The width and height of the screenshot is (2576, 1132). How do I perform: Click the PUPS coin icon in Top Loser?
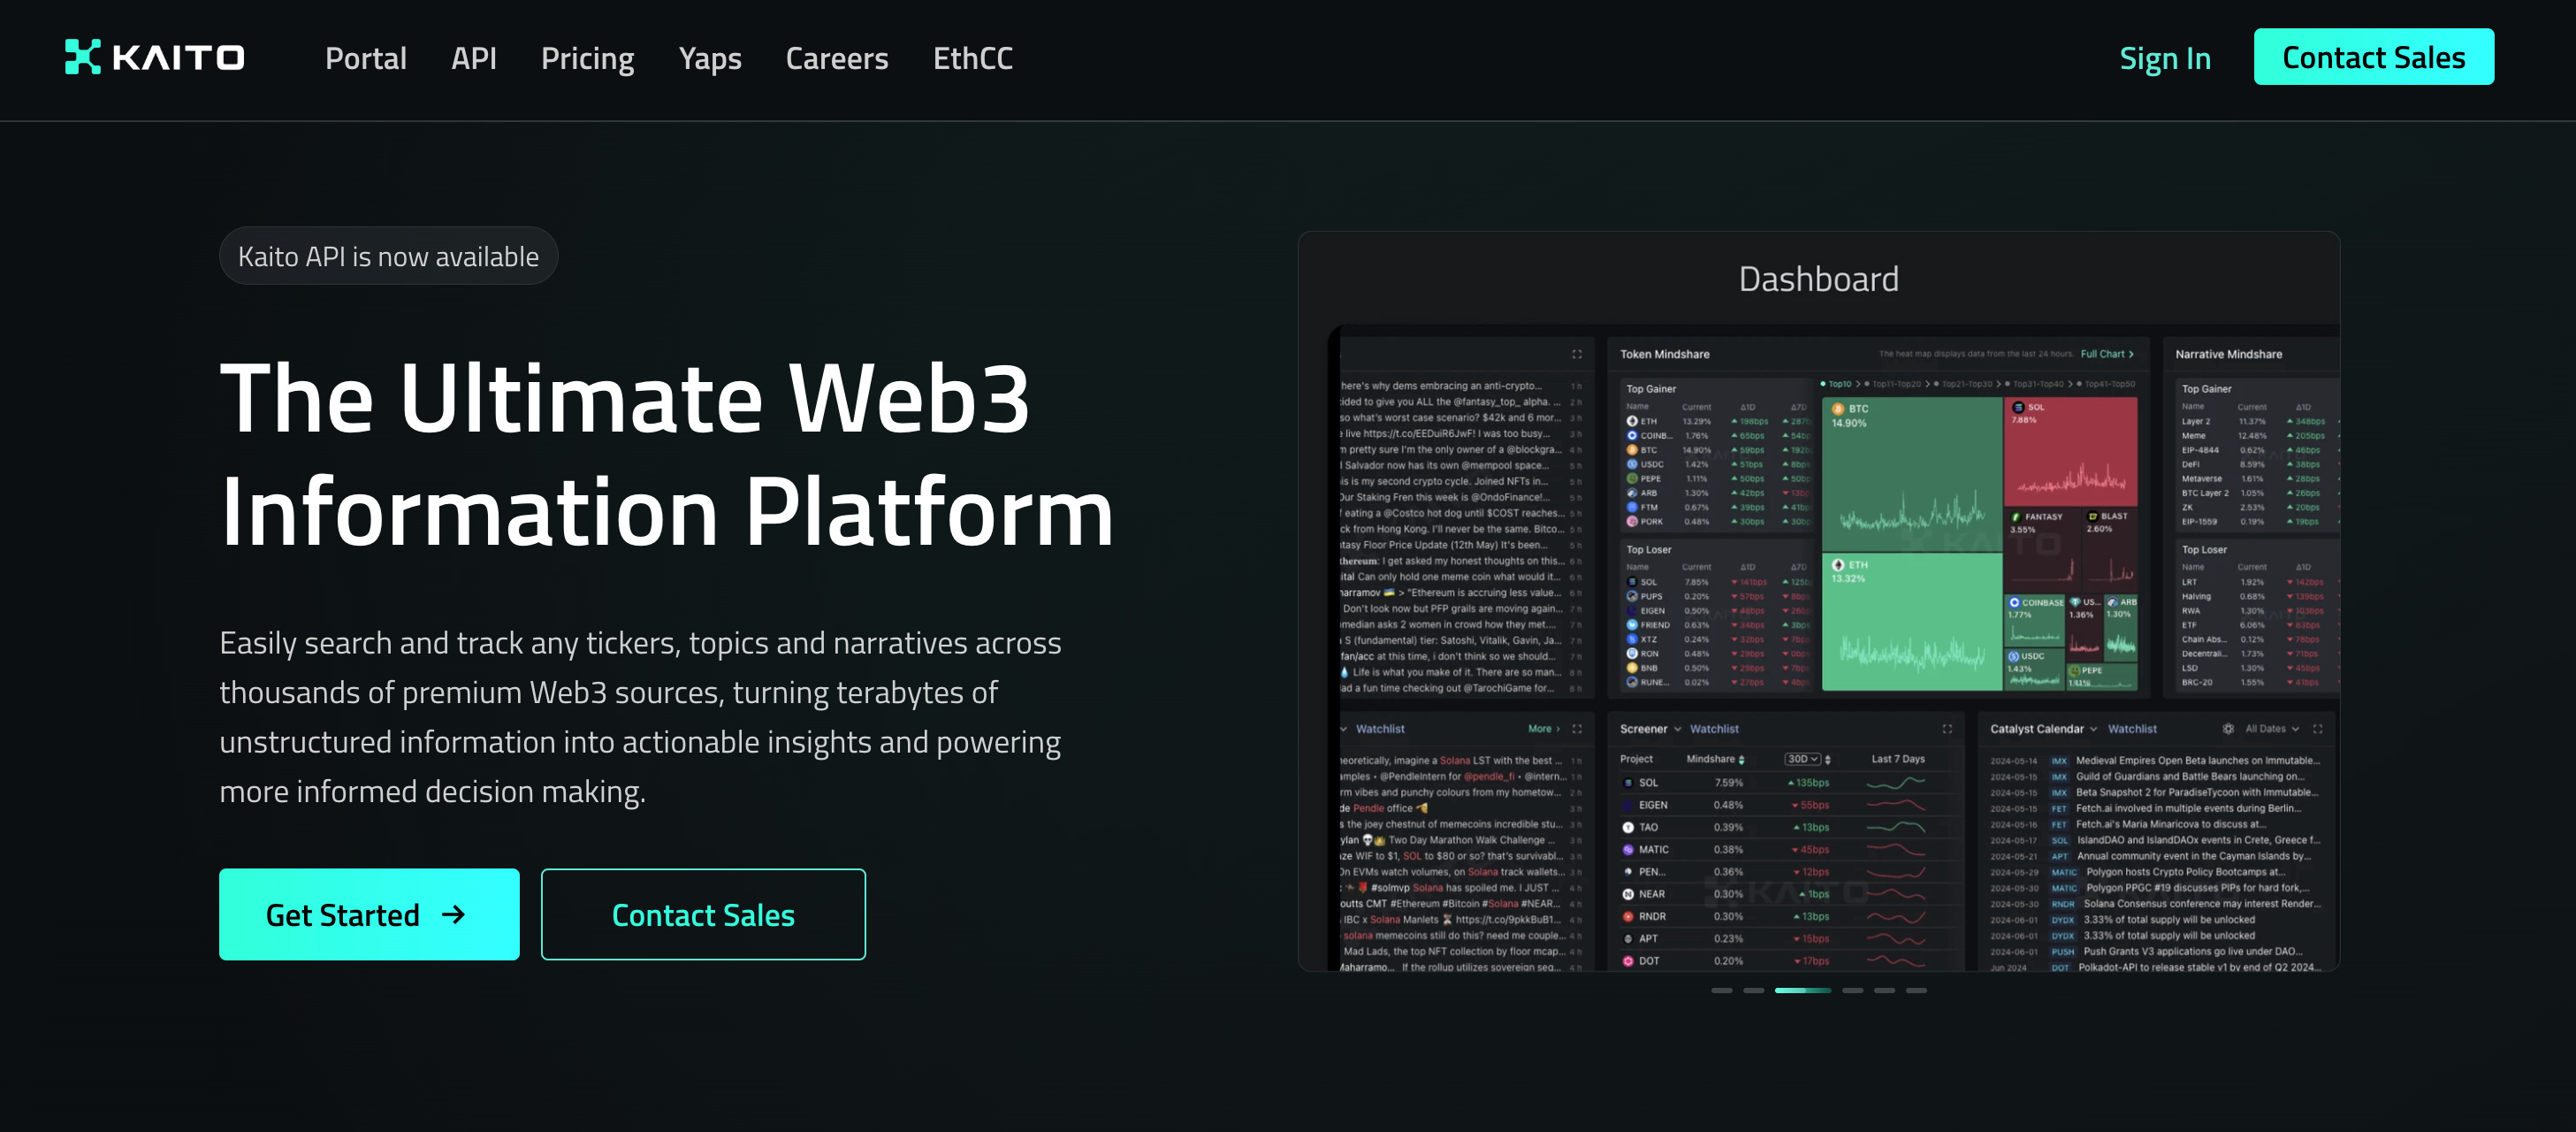[x=1632, y=596]
